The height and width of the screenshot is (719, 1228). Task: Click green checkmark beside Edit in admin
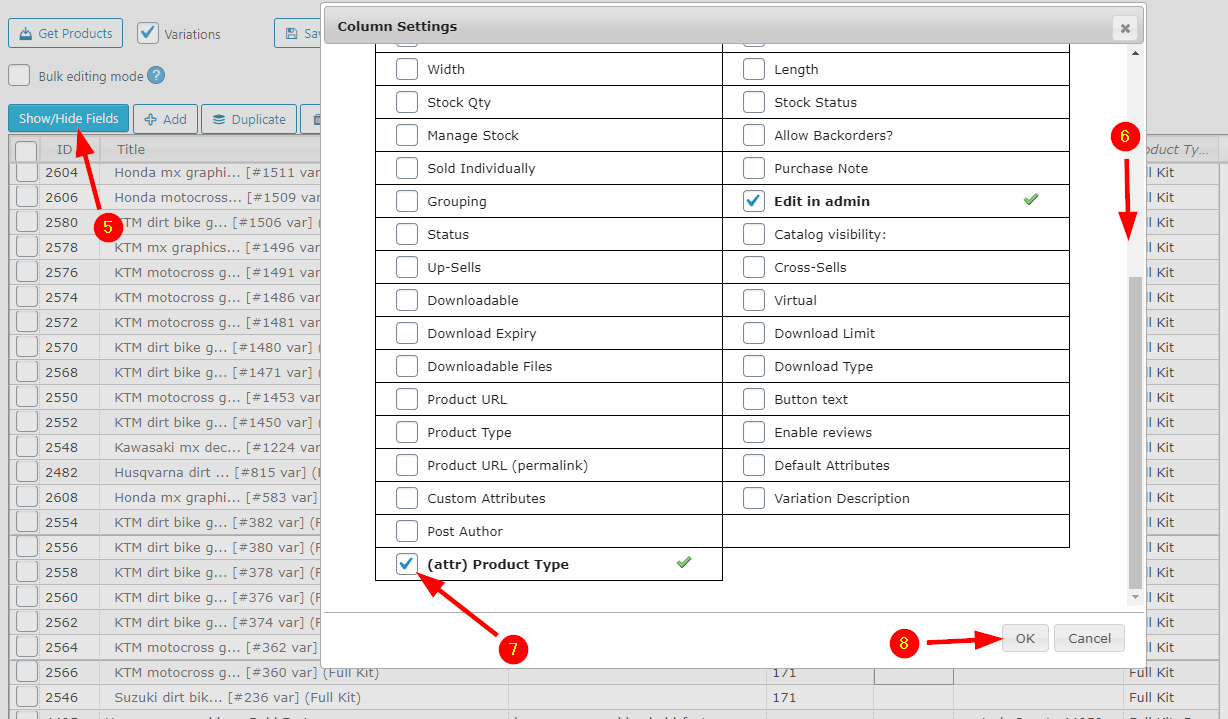pyautogui.click(x=1031, y=200)
